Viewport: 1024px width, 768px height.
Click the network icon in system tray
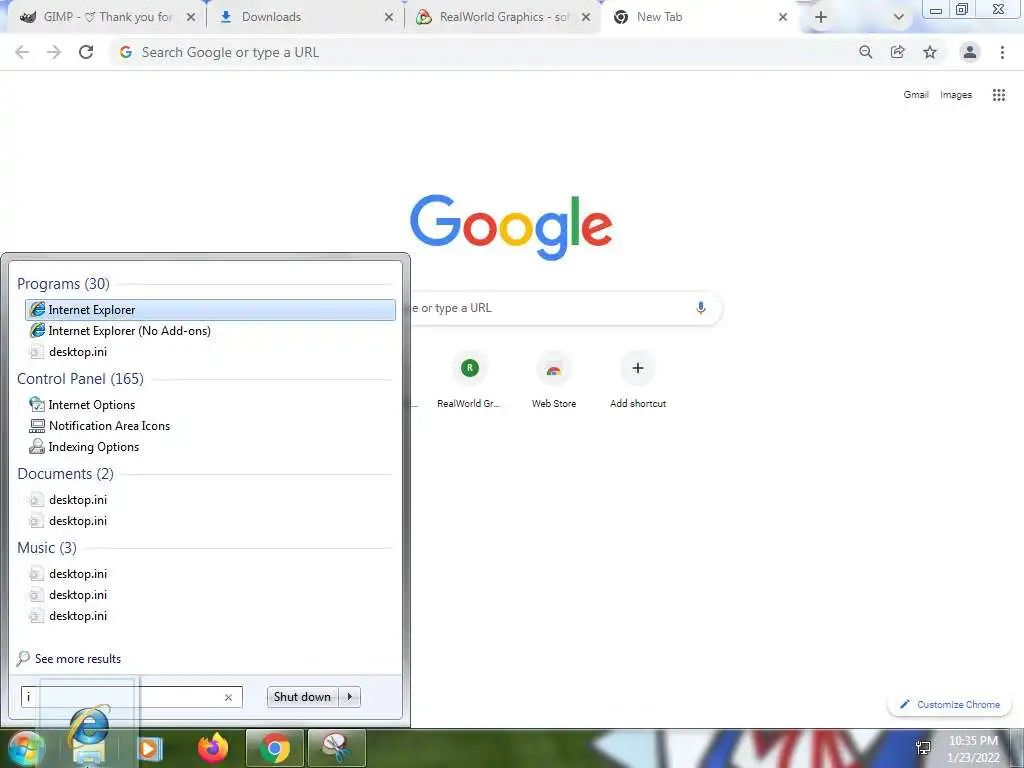(923, 748)
